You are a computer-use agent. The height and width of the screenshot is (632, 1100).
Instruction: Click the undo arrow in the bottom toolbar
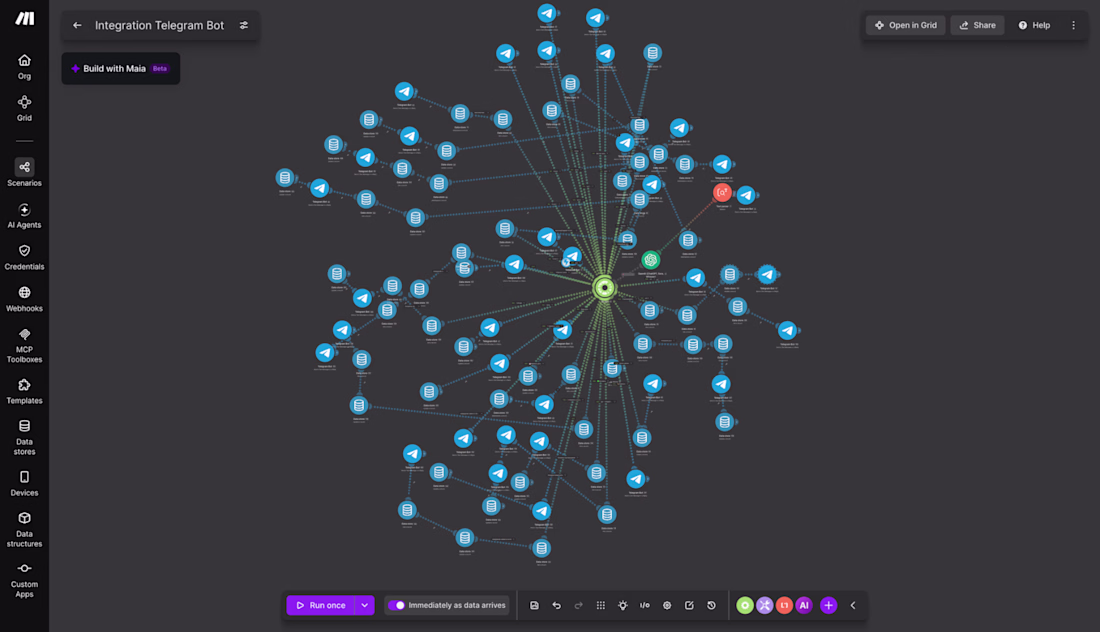pos(556,605)
